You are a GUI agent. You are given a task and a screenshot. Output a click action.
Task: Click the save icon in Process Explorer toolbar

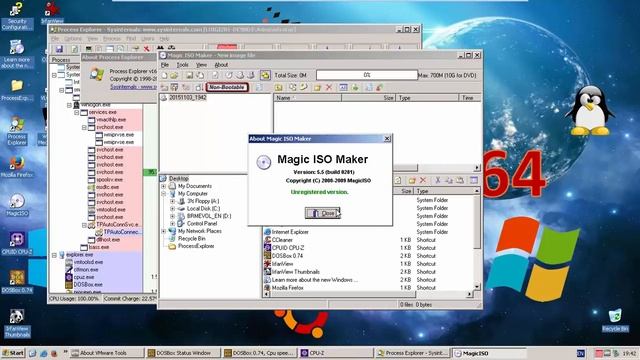click(59, 49)
